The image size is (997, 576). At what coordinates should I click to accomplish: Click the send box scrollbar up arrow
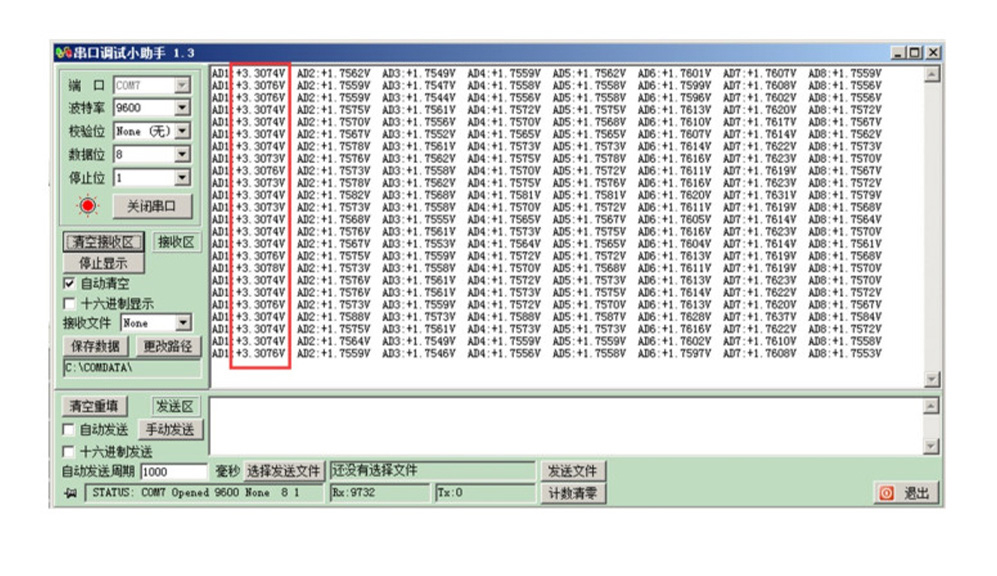(x=932, y=406)
